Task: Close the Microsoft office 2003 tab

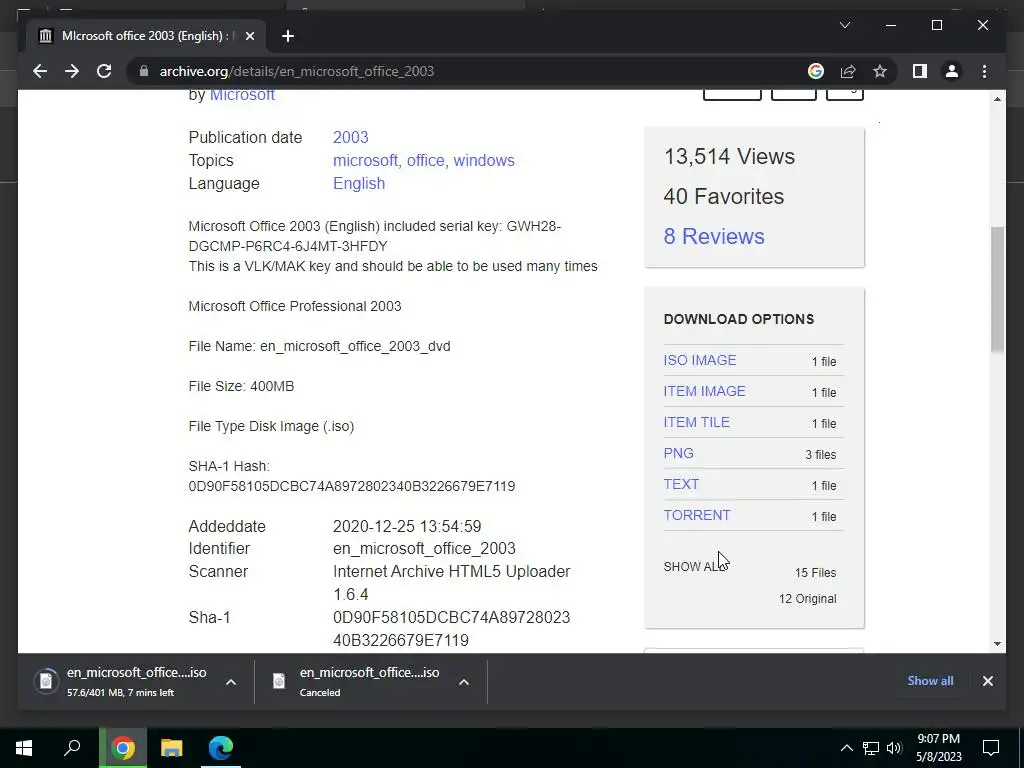Action: [249, 36]
